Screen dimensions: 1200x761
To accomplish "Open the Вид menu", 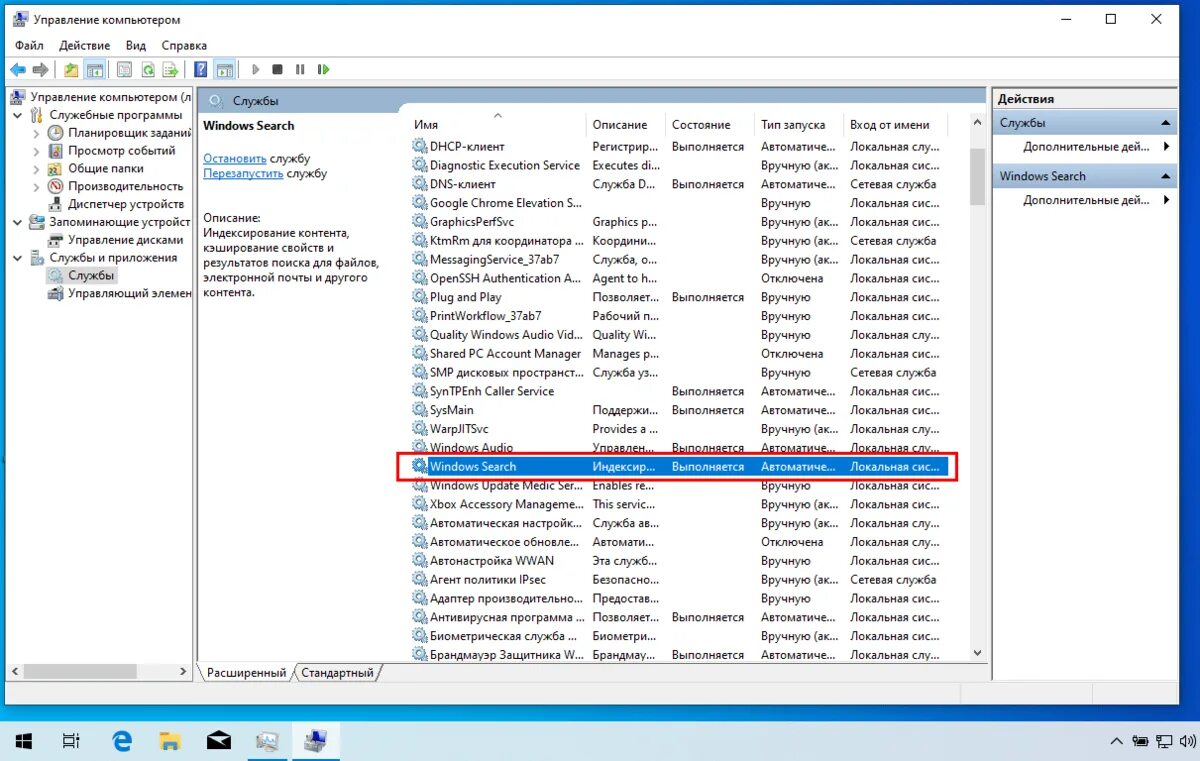I will point(136,45).
